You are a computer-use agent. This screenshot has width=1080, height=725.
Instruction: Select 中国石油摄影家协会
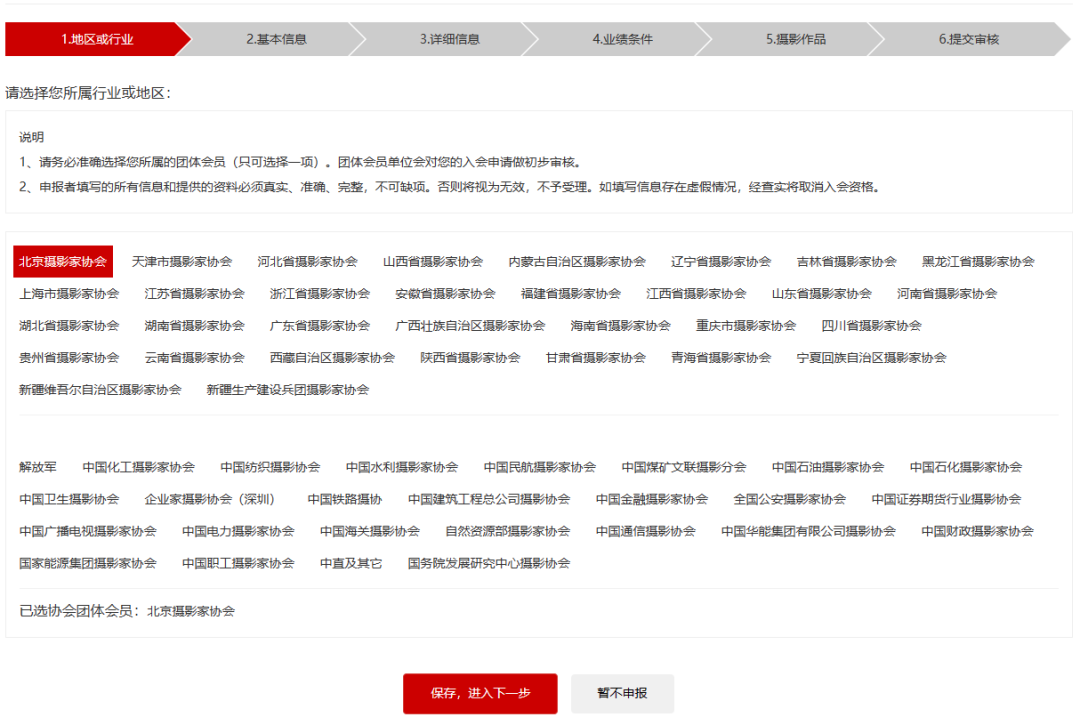click(827, 467)
